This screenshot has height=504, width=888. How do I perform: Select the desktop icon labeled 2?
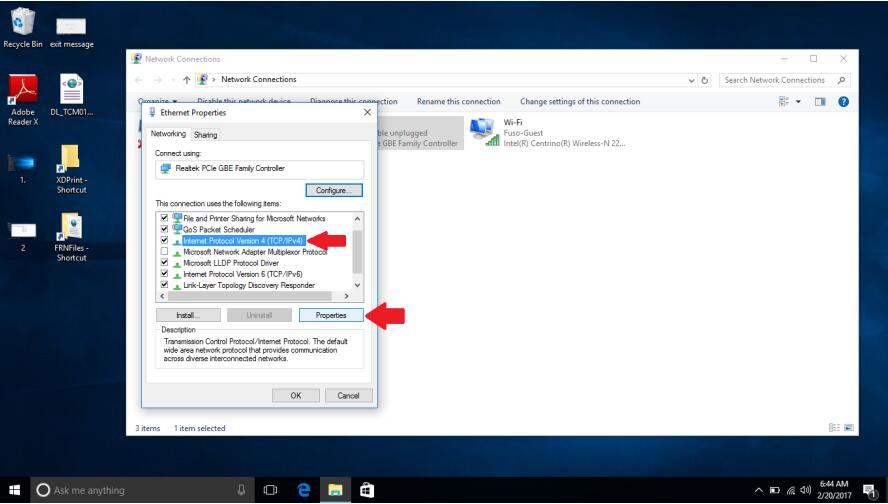click(x=23, y=236)
